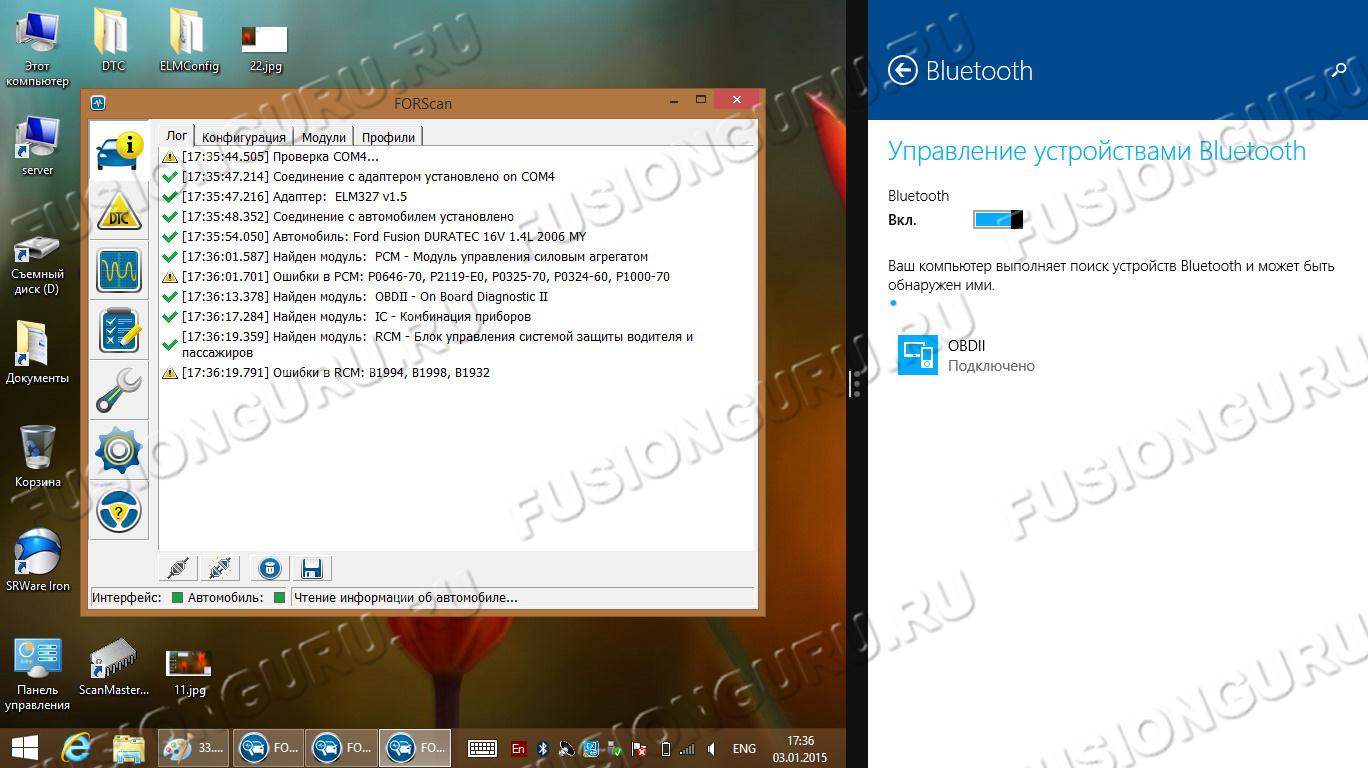Switch to the Конфигурация tab
Screen dimensions: 1368x768
pos(243,137)
